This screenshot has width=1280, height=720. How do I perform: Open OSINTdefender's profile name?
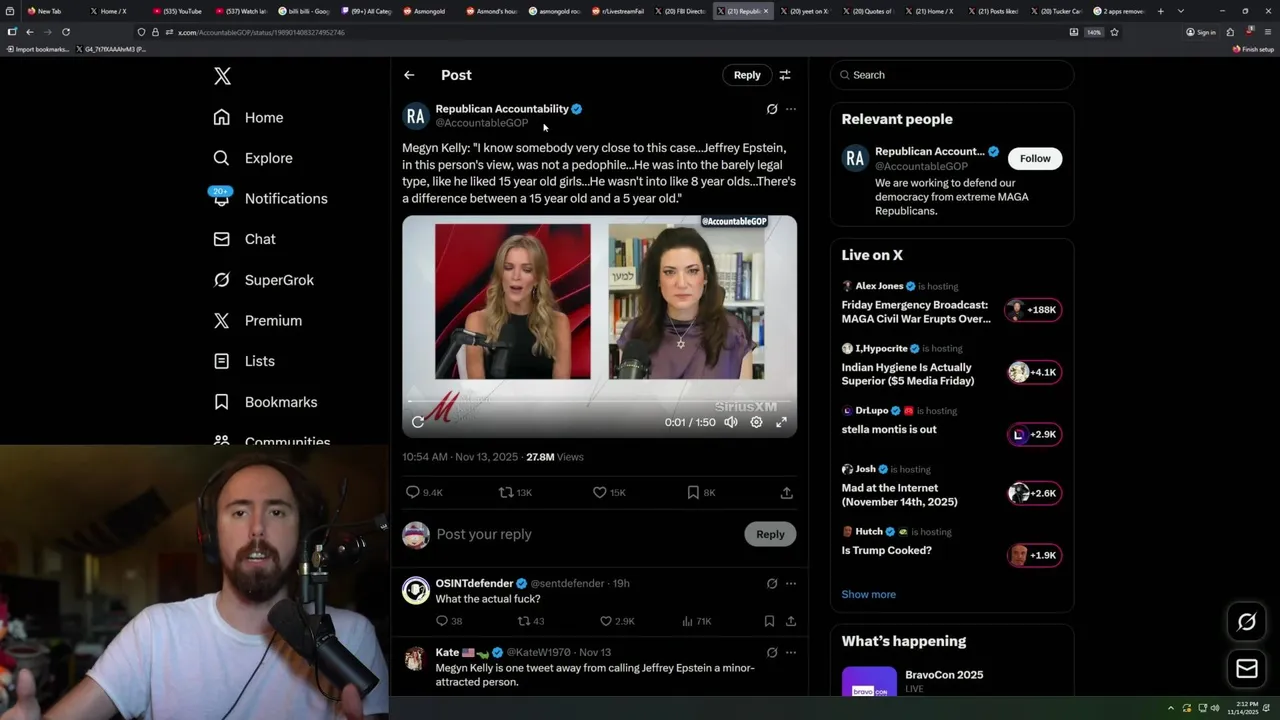tap(475, 583)
